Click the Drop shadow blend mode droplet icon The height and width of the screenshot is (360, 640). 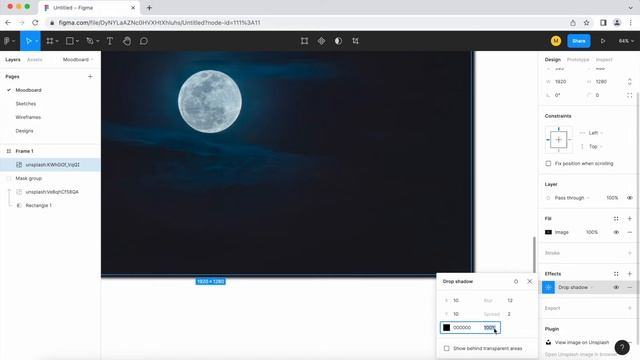[x=516, y=282]
